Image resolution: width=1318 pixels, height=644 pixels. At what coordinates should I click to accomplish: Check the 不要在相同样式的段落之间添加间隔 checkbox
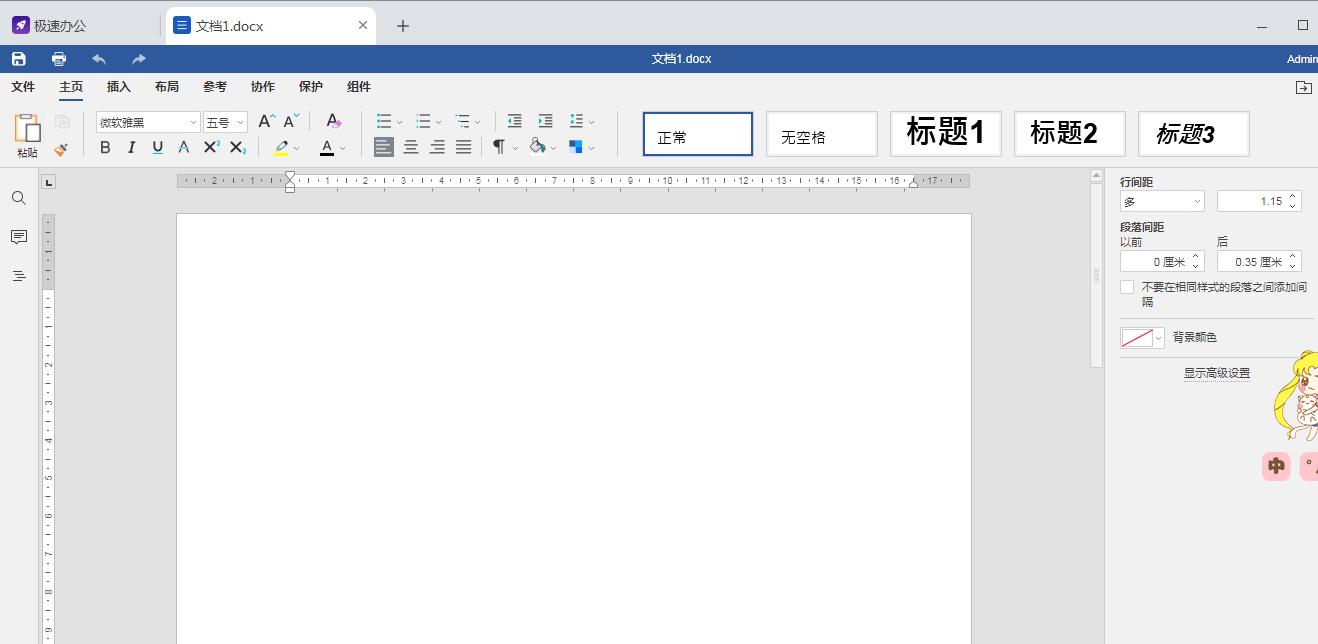pos(1128,287)
